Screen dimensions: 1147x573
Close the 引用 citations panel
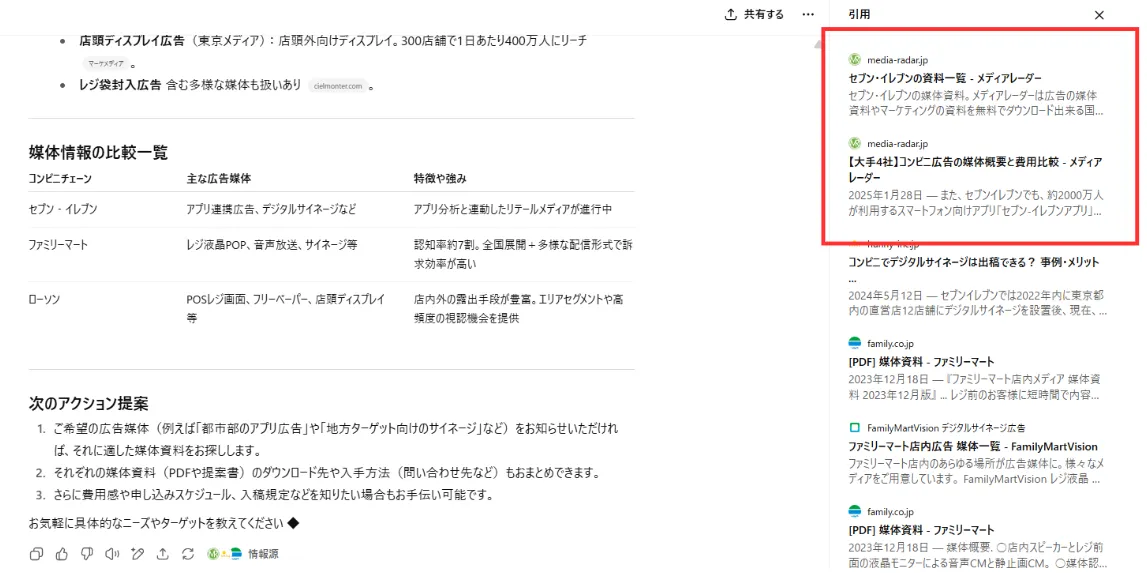coord(1099,15)
